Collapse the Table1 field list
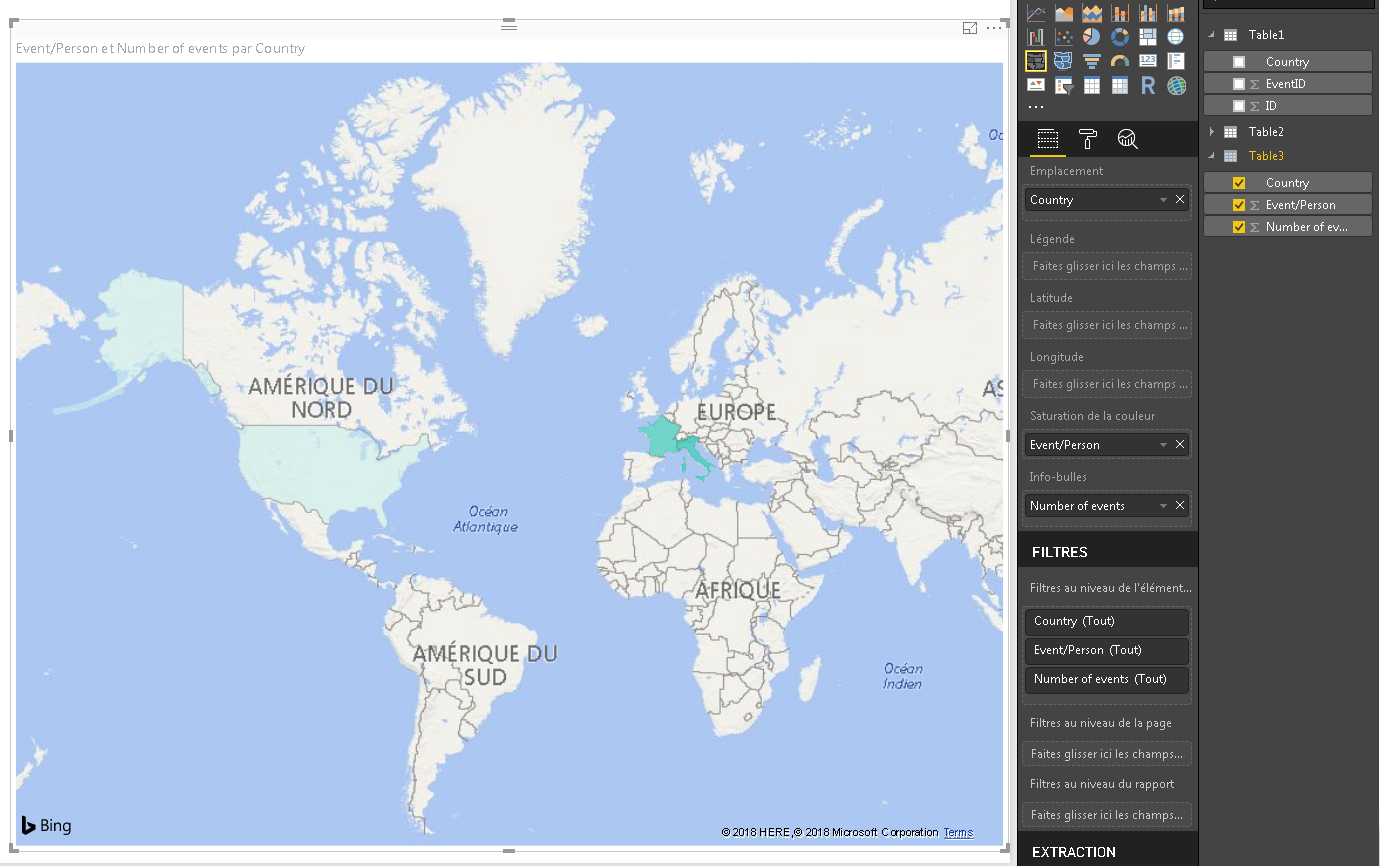 pyautogui.click(x=1212, y=35)
